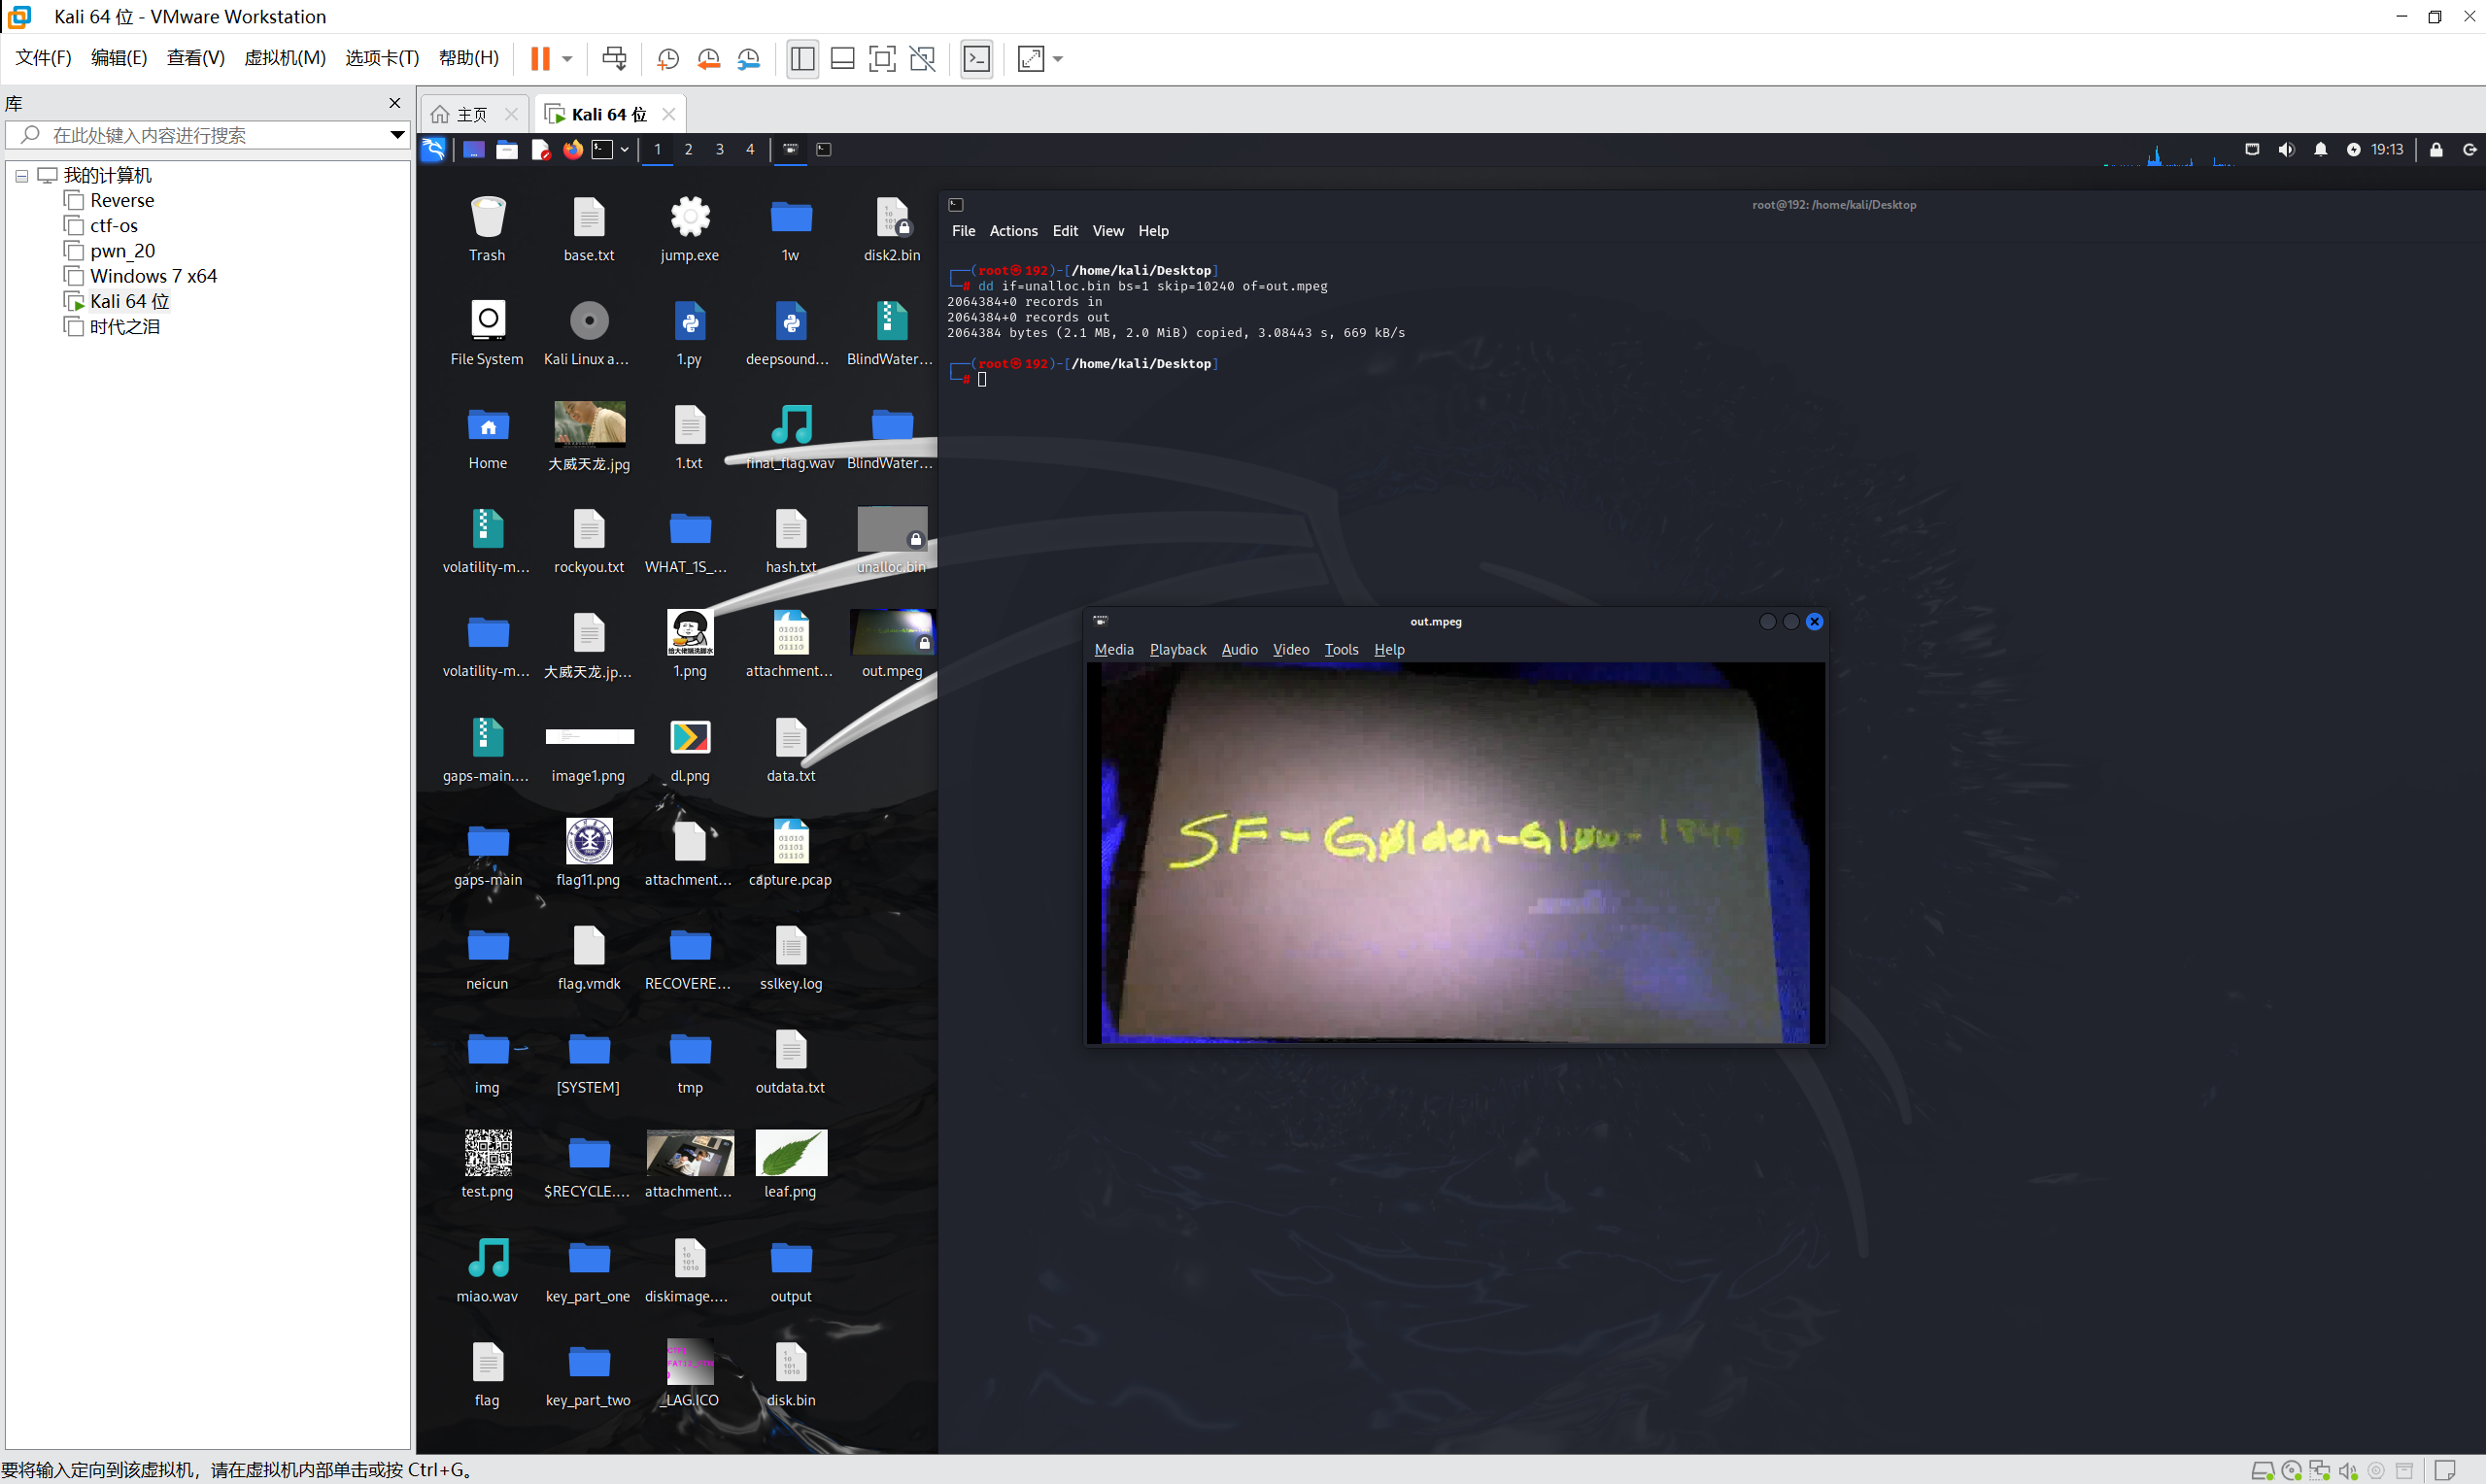Open the pause button power options dropdown
Screen dimensions: 2486x1484
pos(567,59)
